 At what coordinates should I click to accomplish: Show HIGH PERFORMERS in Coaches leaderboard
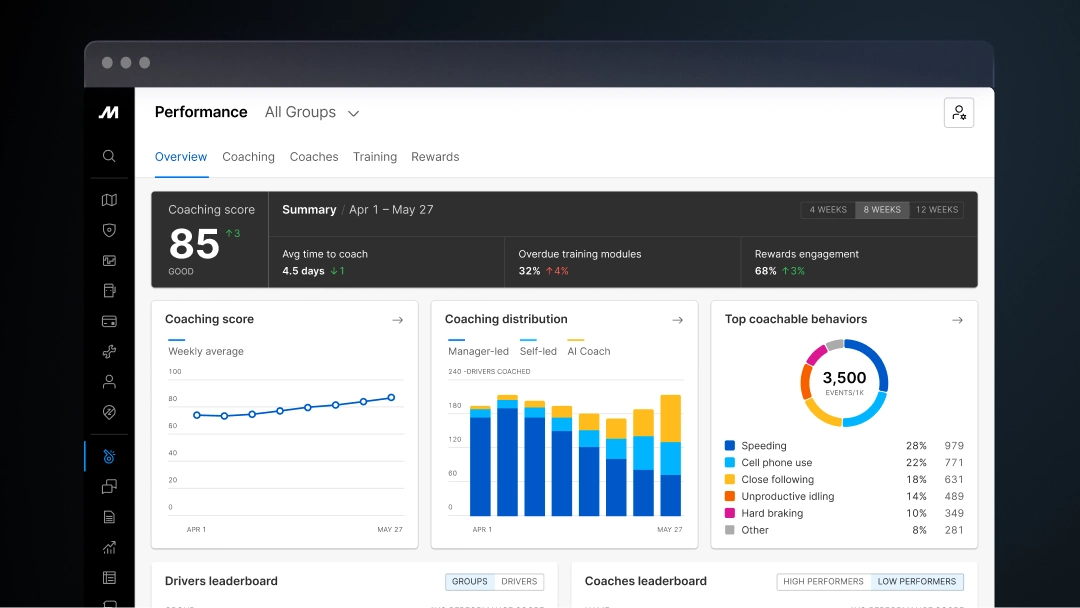[823, 582]
